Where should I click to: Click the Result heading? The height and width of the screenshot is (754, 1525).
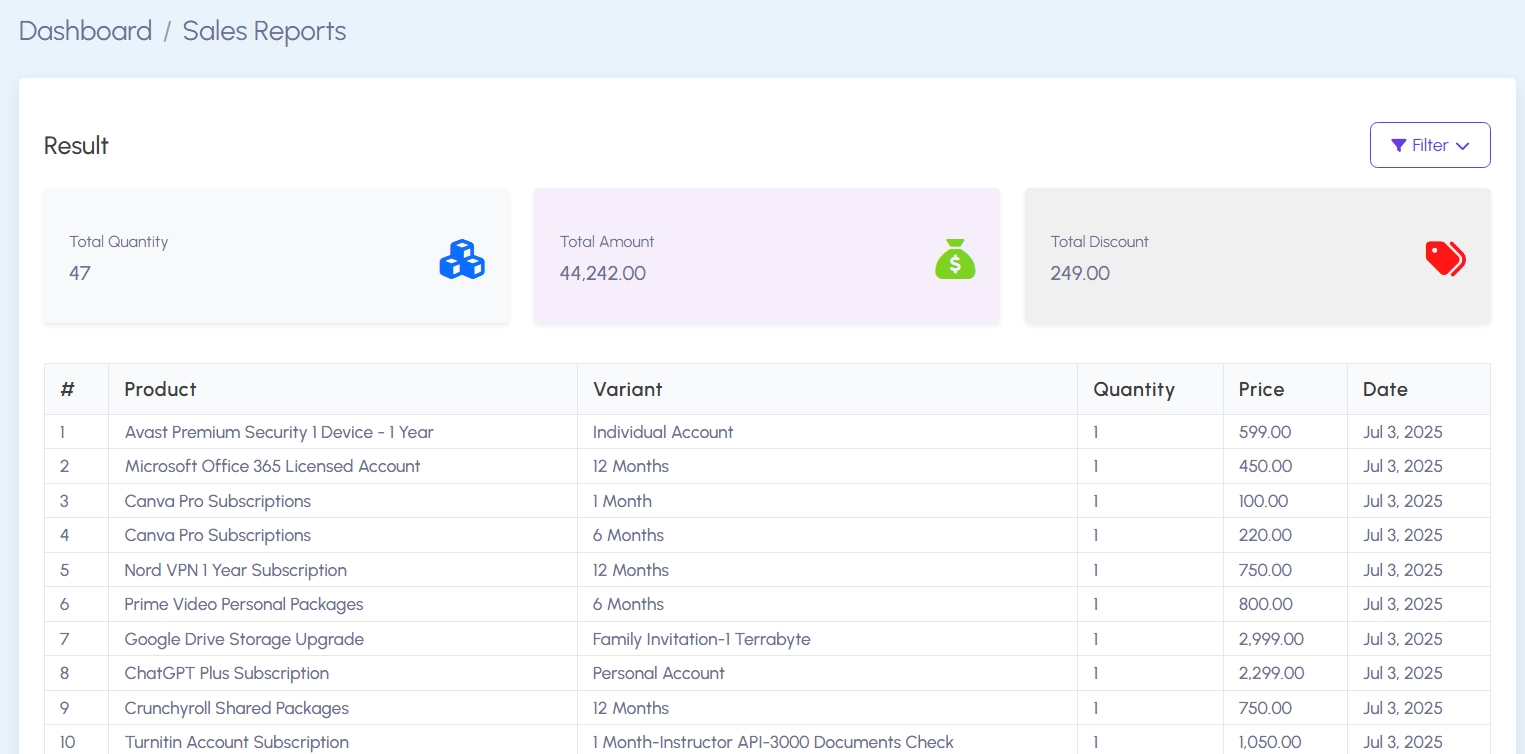pos(76,146)
